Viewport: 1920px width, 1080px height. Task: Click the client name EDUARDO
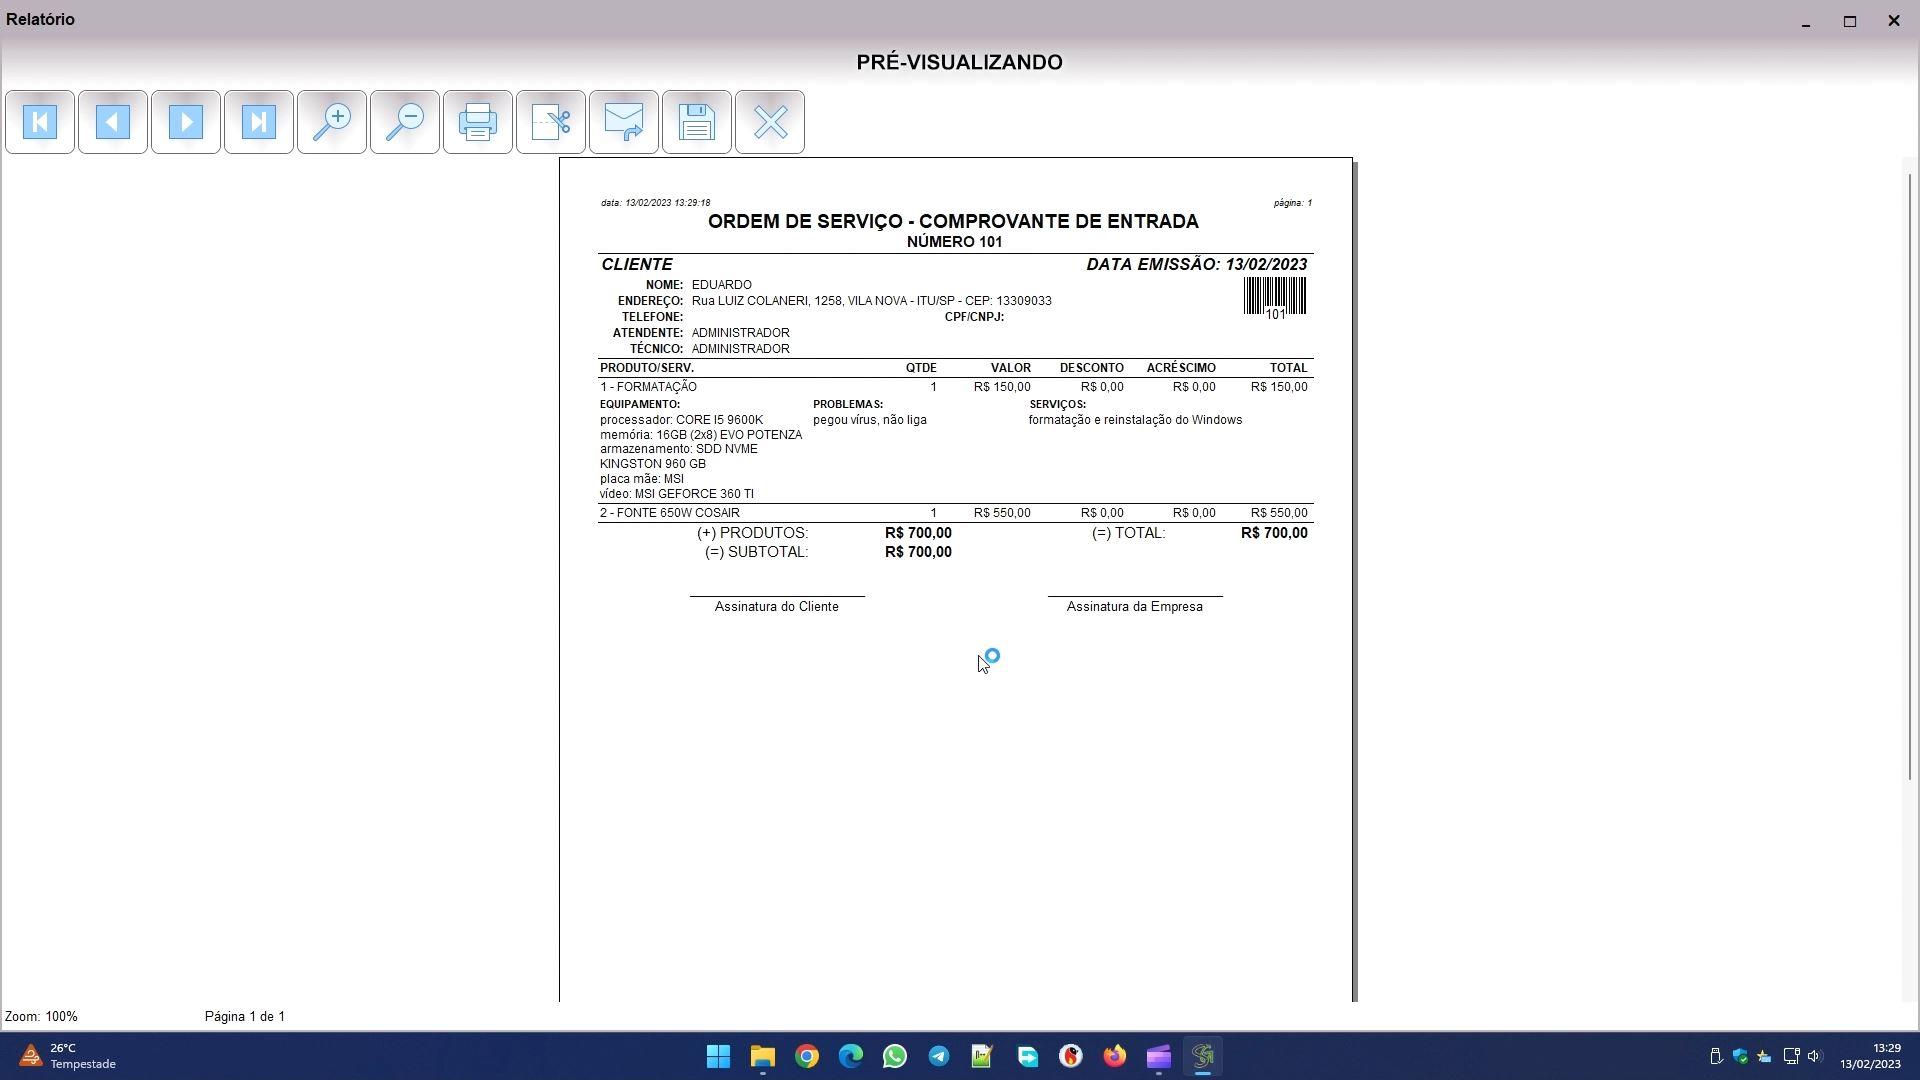(721, 285)
